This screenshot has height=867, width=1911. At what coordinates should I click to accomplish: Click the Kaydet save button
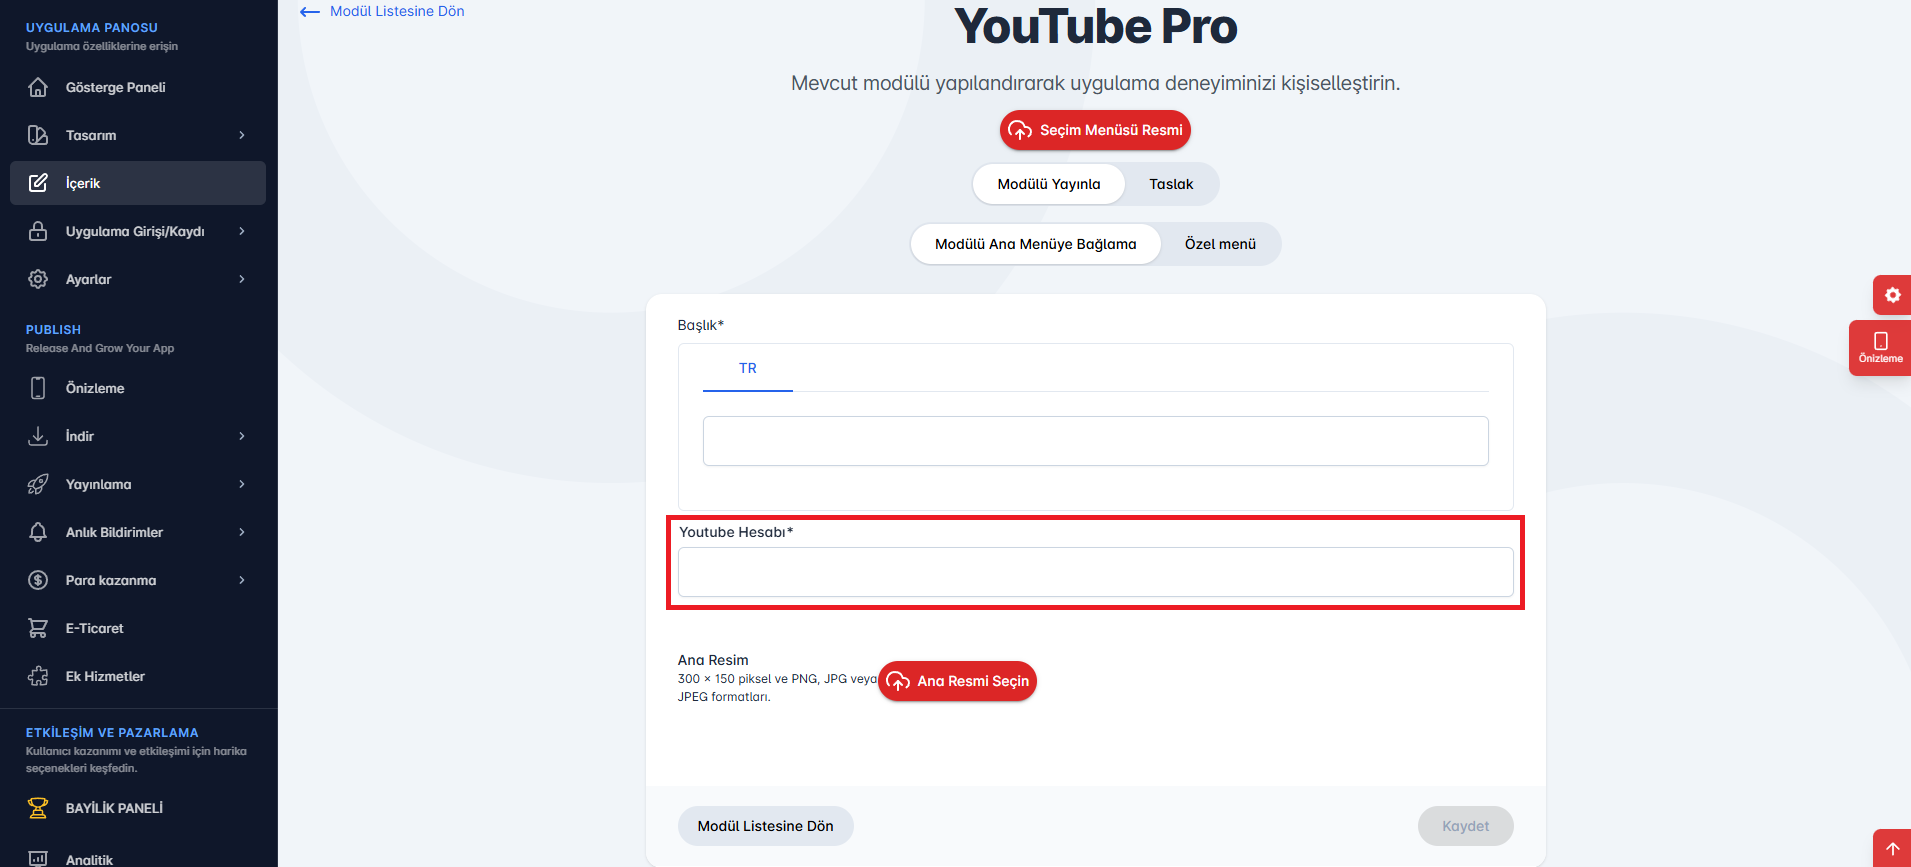tap(1465, 826)
